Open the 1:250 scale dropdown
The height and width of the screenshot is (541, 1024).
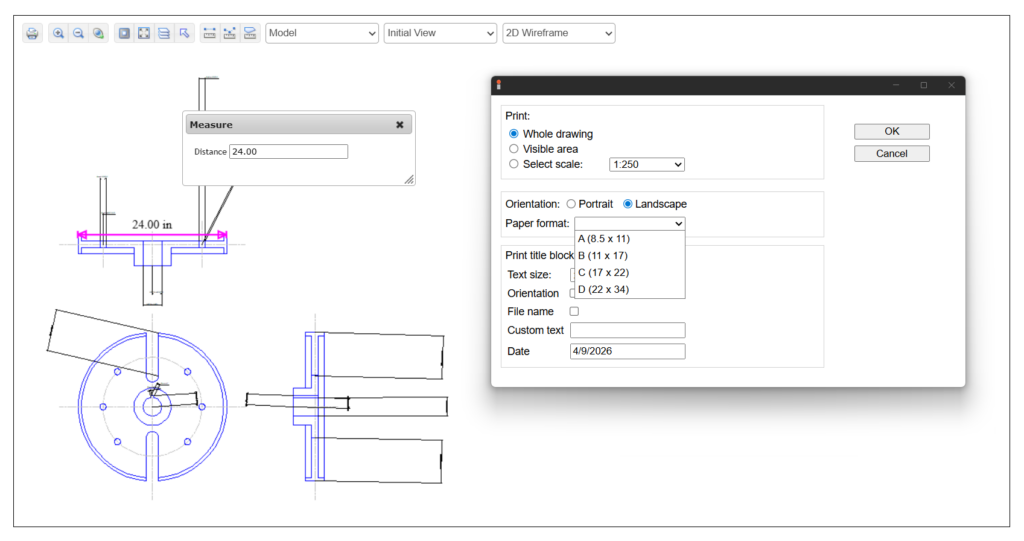647,165
